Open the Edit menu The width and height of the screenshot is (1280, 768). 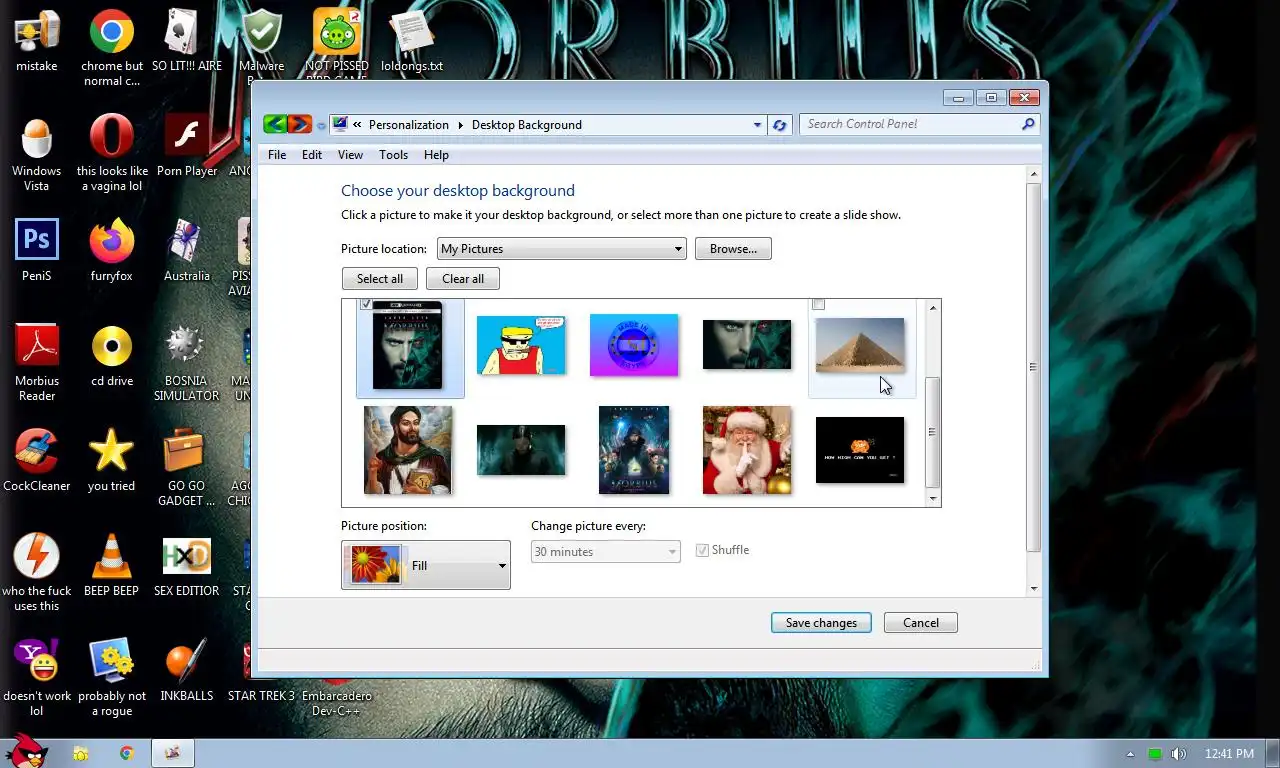pyautogui.click(x=312, y=155)
